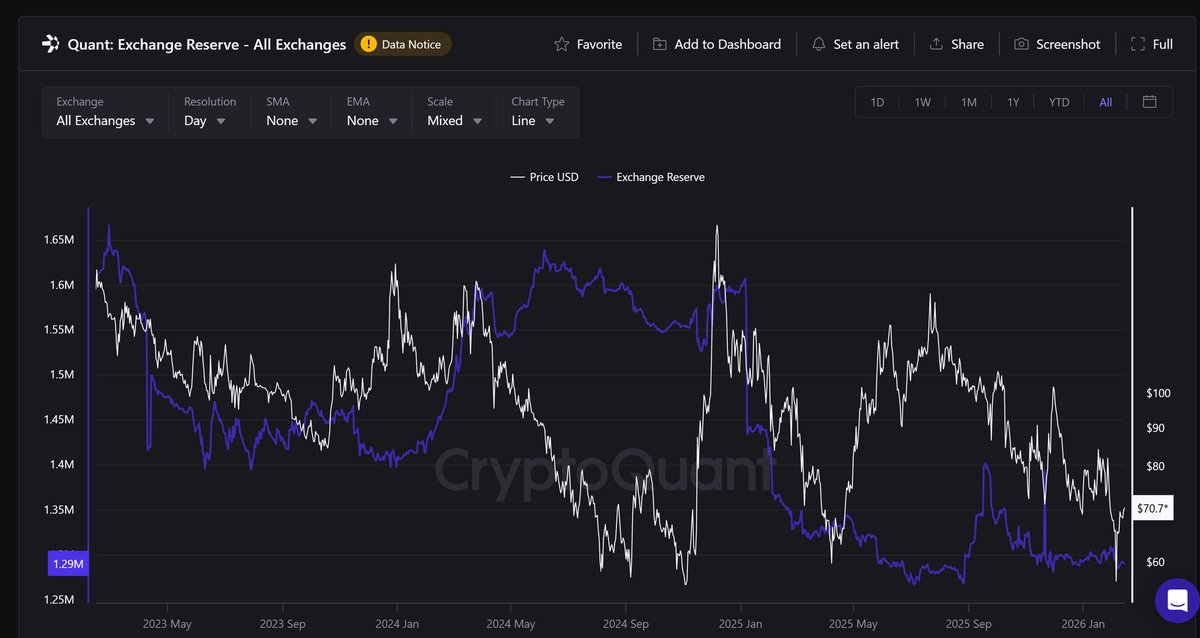Select the 1W time range
Screen dimensions: 1200x638
922,102
